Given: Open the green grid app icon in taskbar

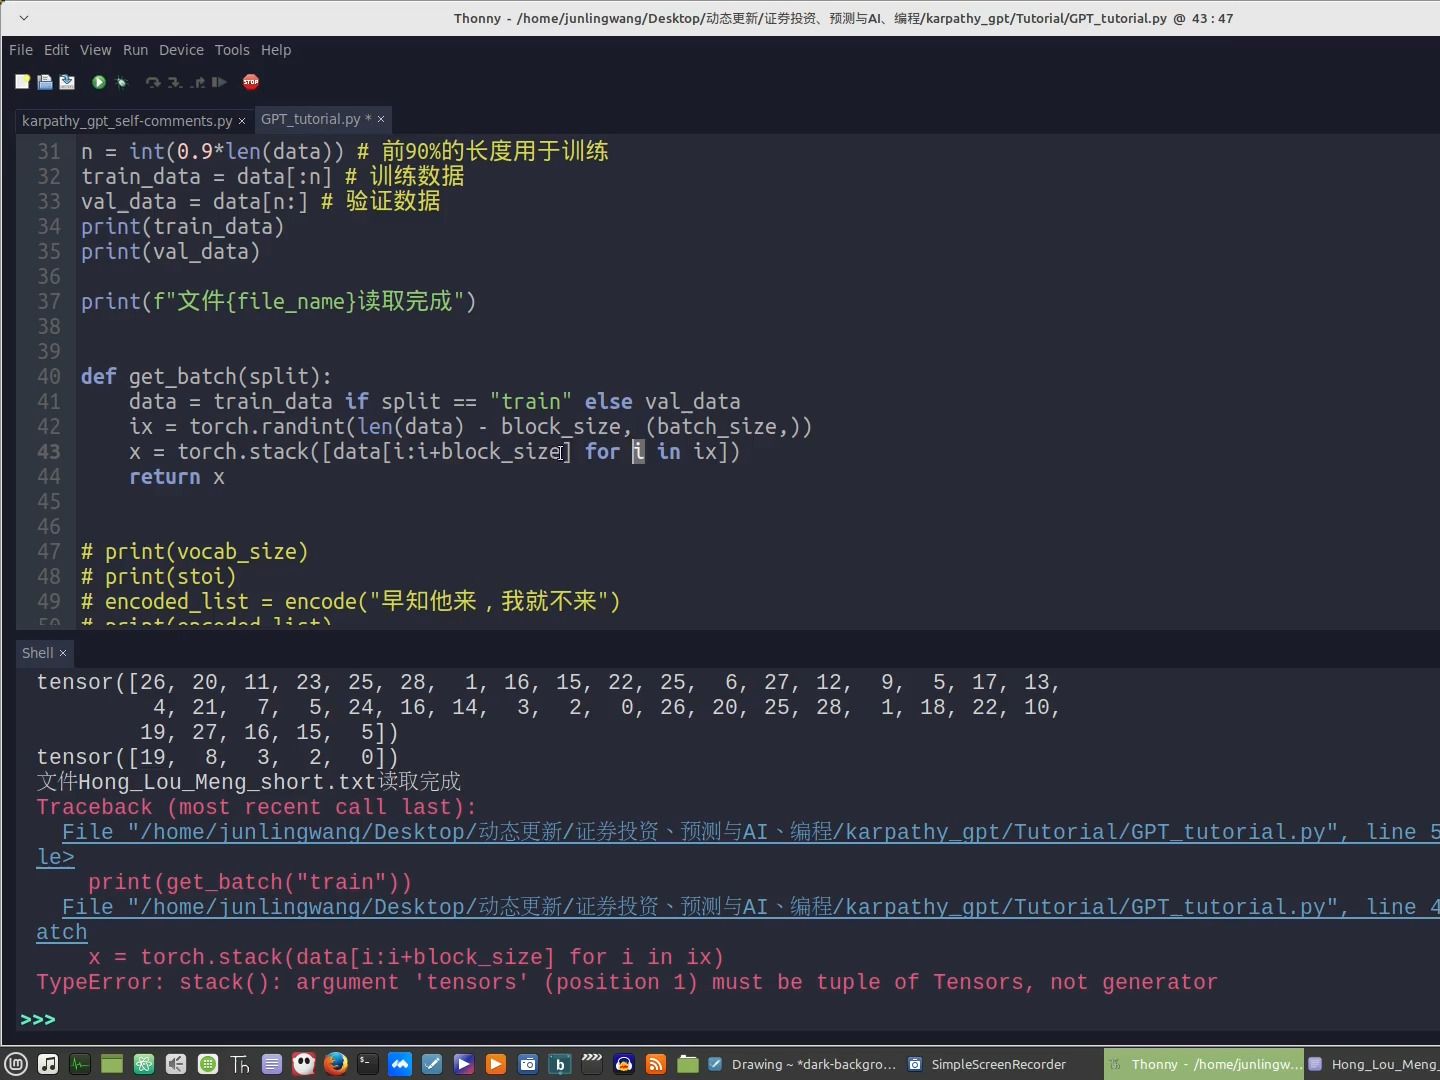Looking at the screenshot, I should pos(208,1064).
